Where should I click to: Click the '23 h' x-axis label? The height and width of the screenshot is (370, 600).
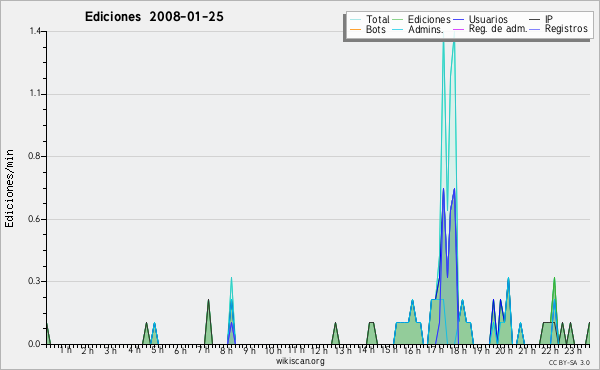point(573,350)
